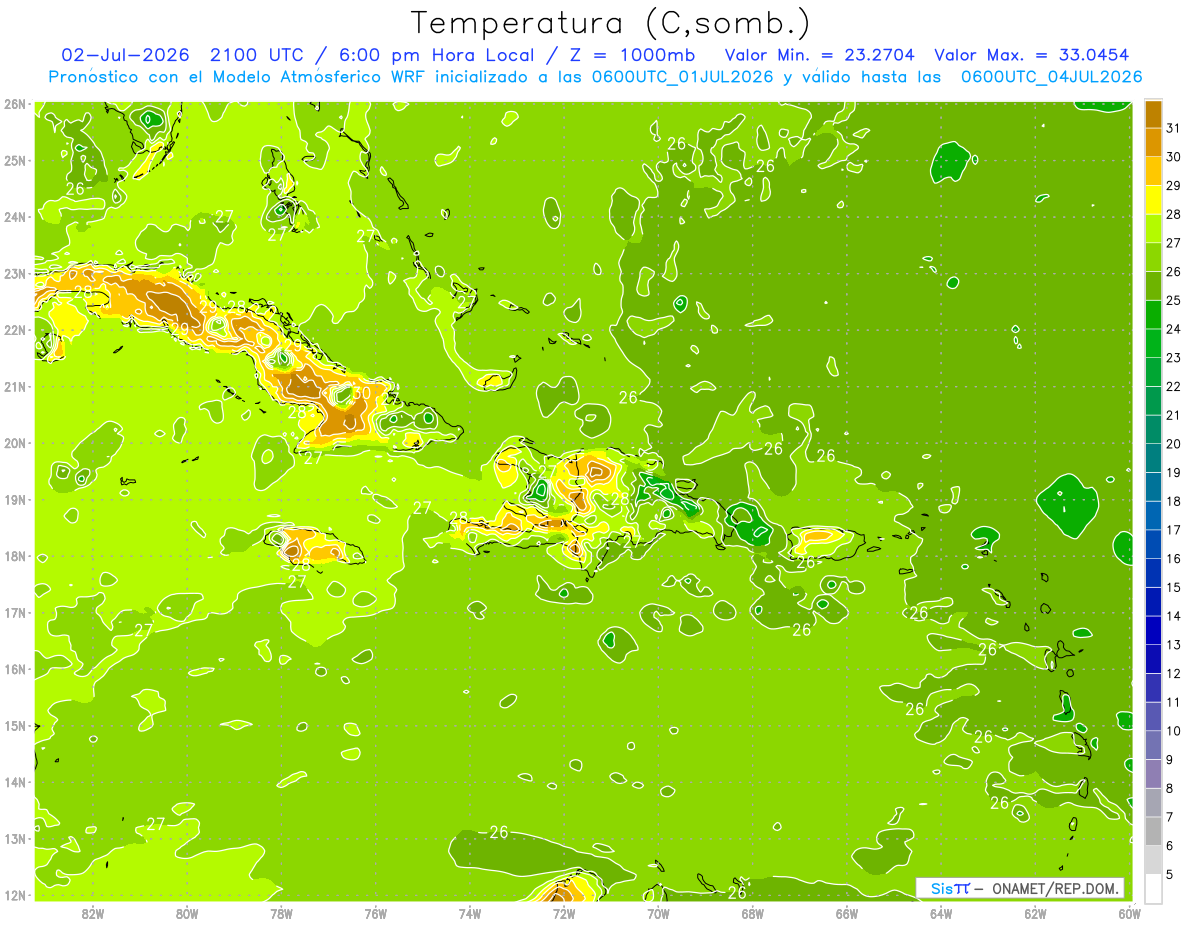Click the "74W" longitude axis label
This screenshot has height=927, width=1200.
(x=470, y=913)
